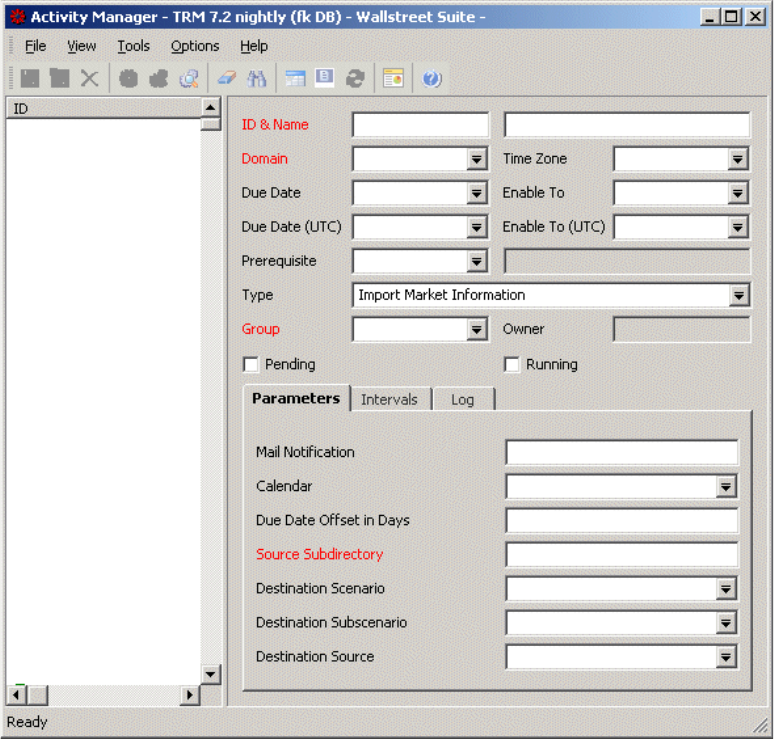Click the form view toolbar icon

(x=324, y=78)
